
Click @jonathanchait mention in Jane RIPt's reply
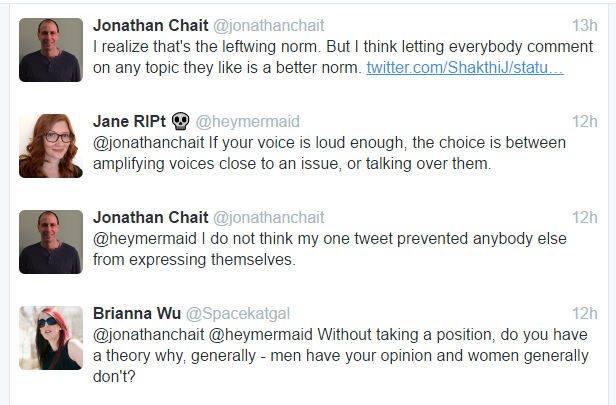click(x=148, y=143)
